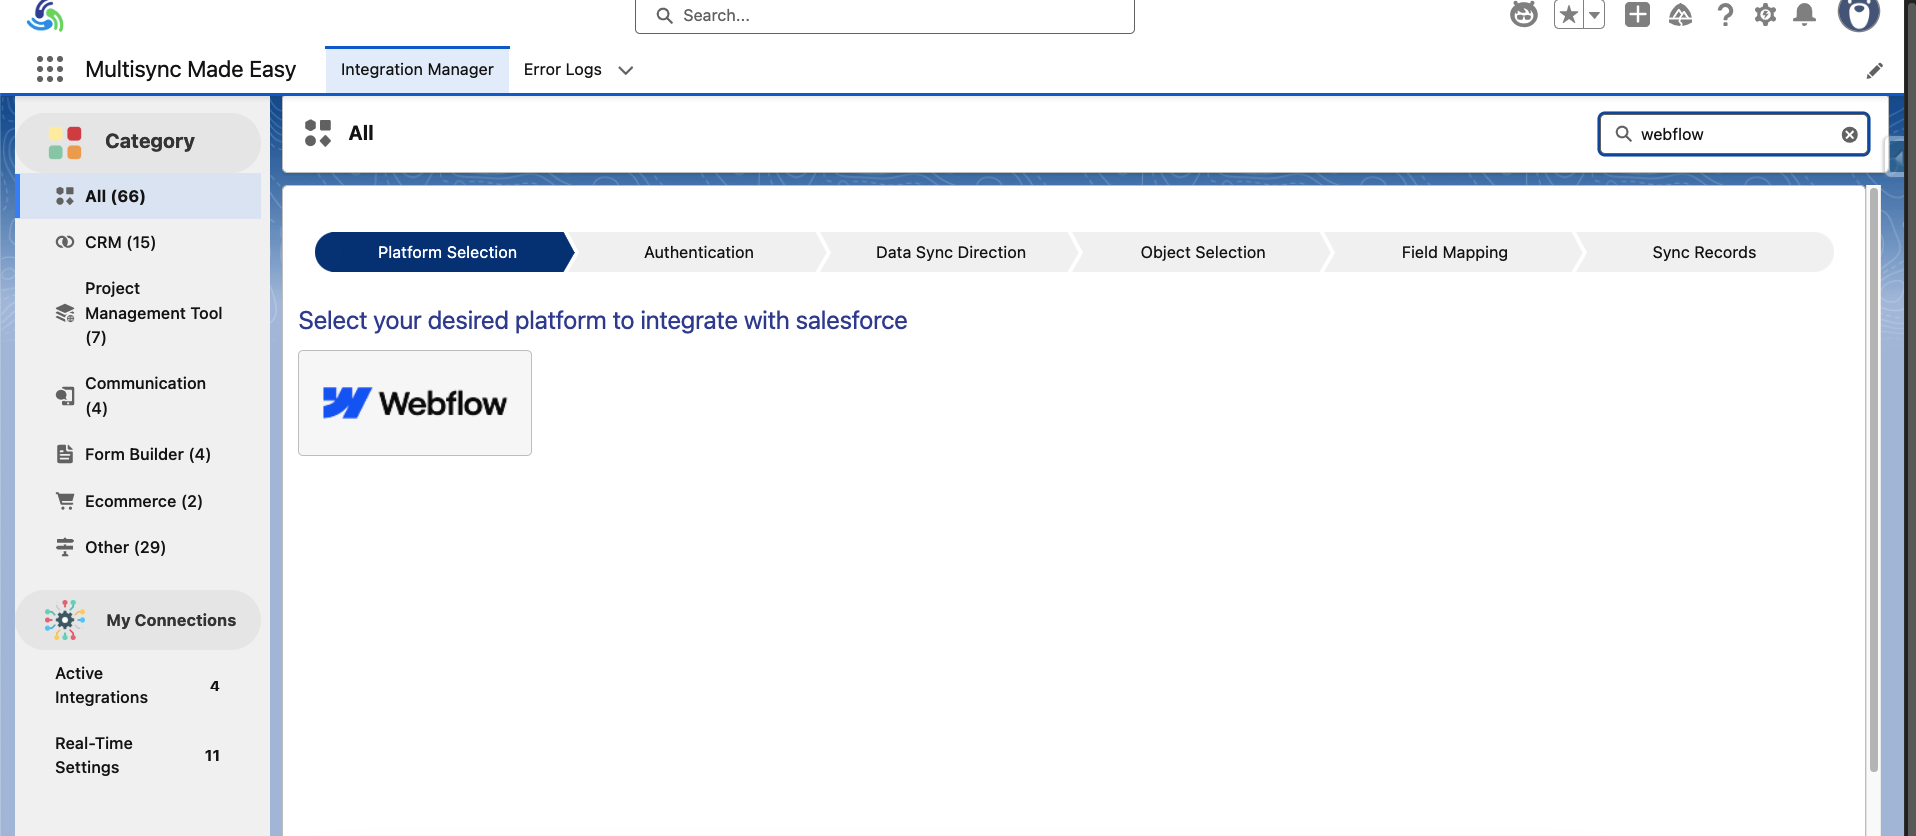Open the favorites list dropdown arrow
This screenshot has height=836, width=1916.
pos(1595,15)
